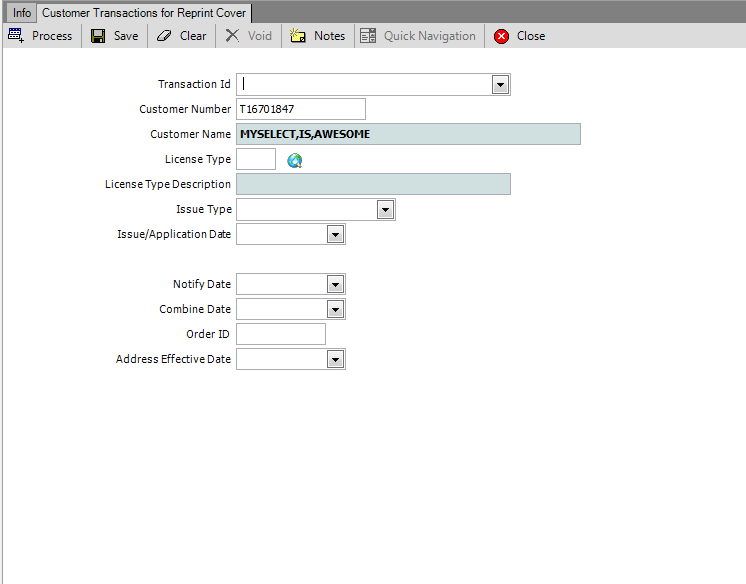Click the Void X icon
The width and height of the screenshot is (746, 584).
coord(232,36)
